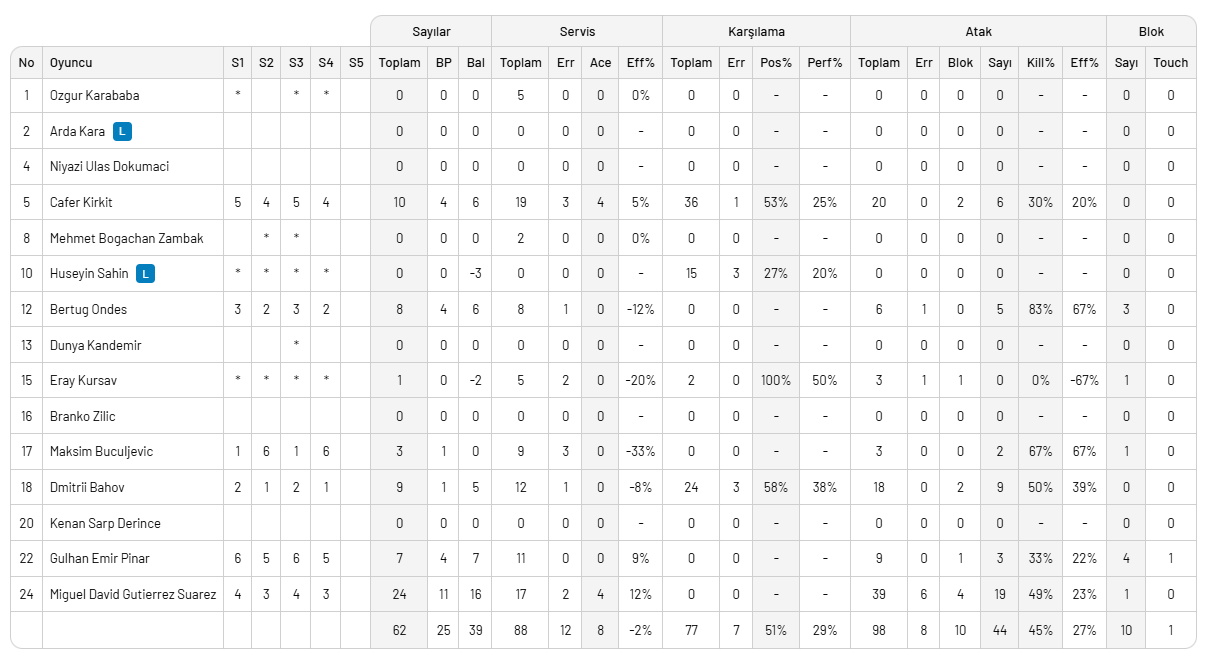Click the Karşılama group header

[756, 31]
